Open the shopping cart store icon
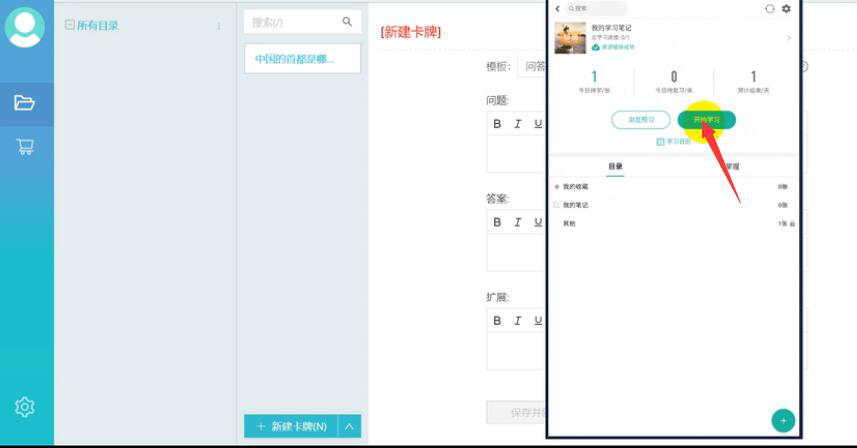Image resolution: width=857 pixels, height=448 pixels. click(25, 146)
